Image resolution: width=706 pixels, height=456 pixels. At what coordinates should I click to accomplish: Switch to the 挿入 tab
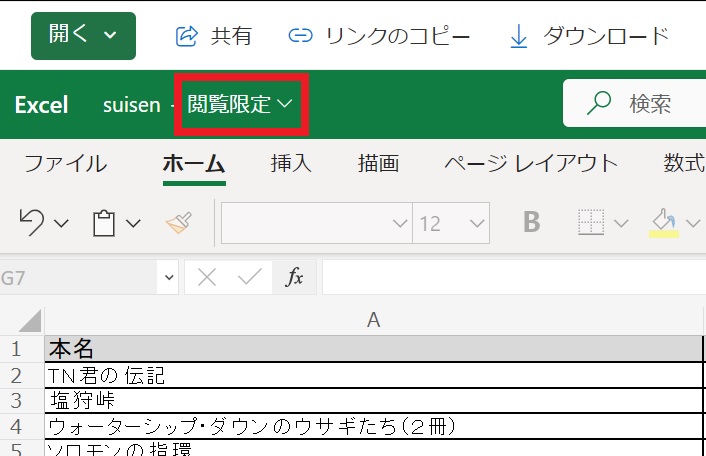(x=291, y=163)
